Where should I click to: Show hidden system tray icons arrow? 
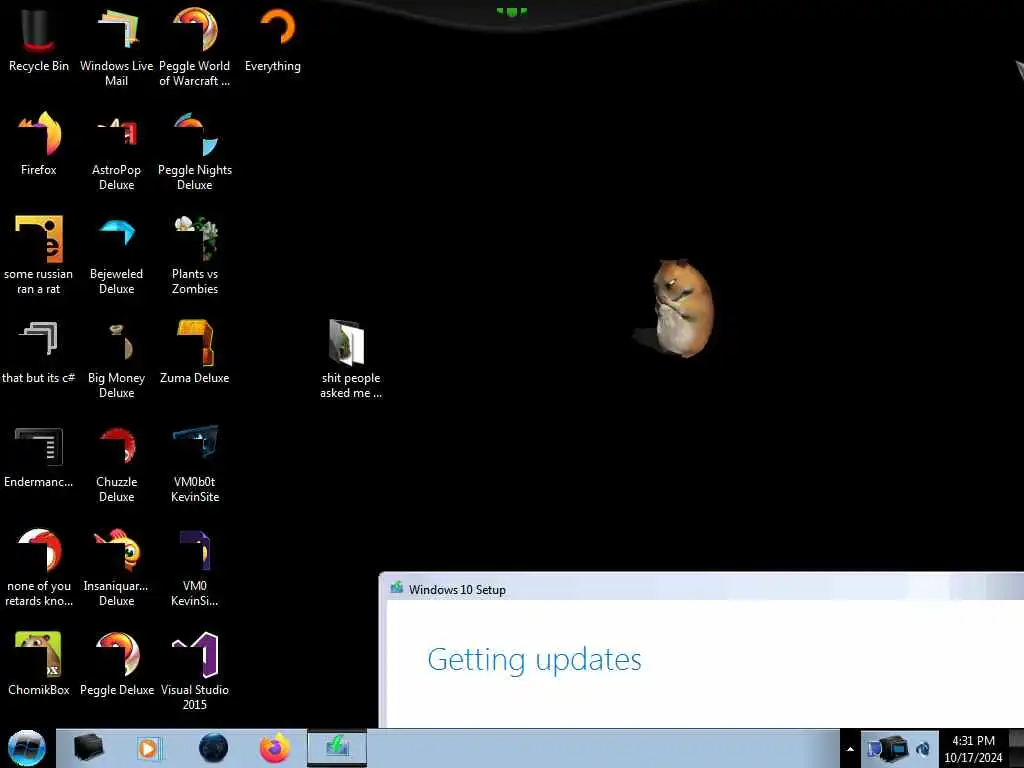[x=850, y=749]
